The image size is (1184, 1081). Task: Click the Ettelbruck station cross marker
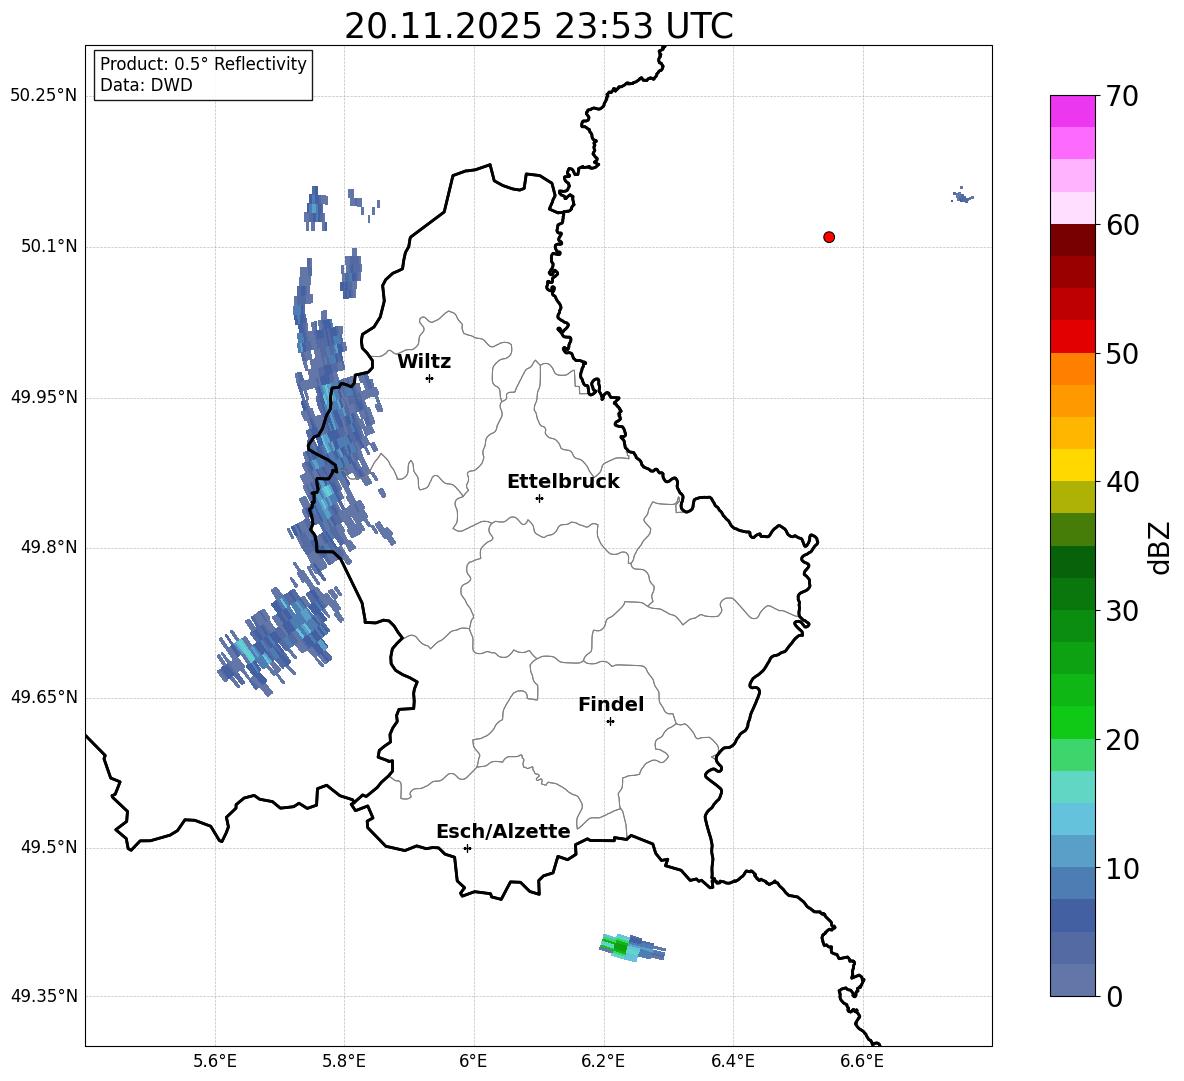pyautogui.click(x=539, y=498)
